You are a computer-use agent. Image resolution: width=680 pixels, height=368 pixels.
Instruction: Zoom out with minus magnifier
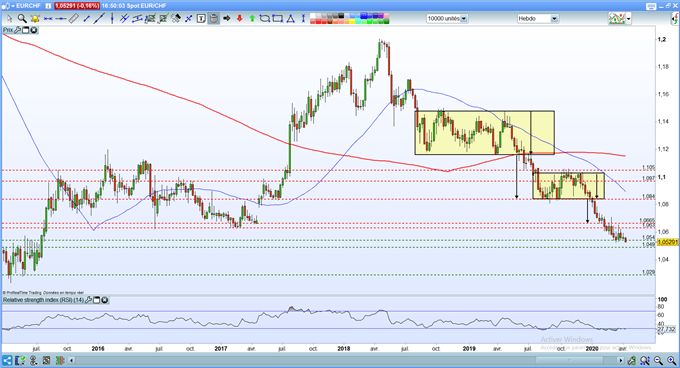(x=659, y=360)
